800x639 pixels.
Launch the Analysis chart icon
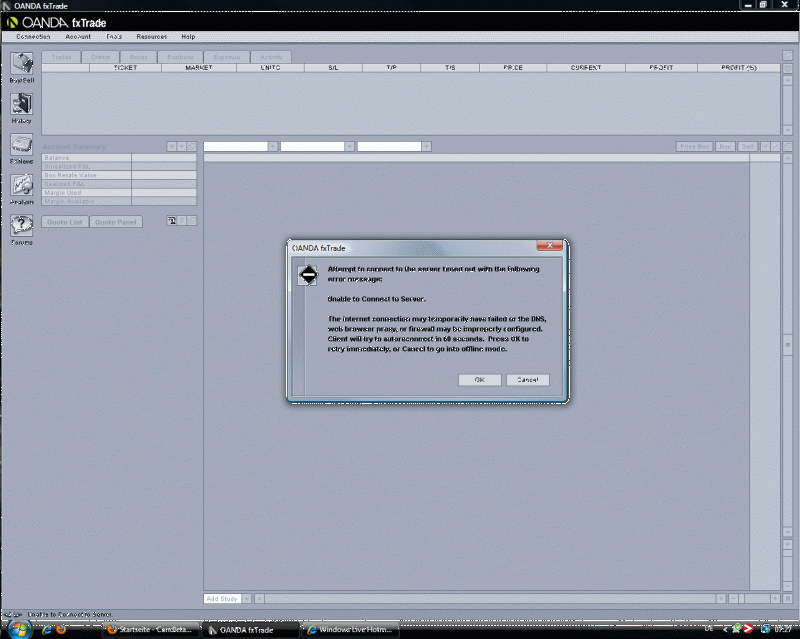tap(21, 185)
